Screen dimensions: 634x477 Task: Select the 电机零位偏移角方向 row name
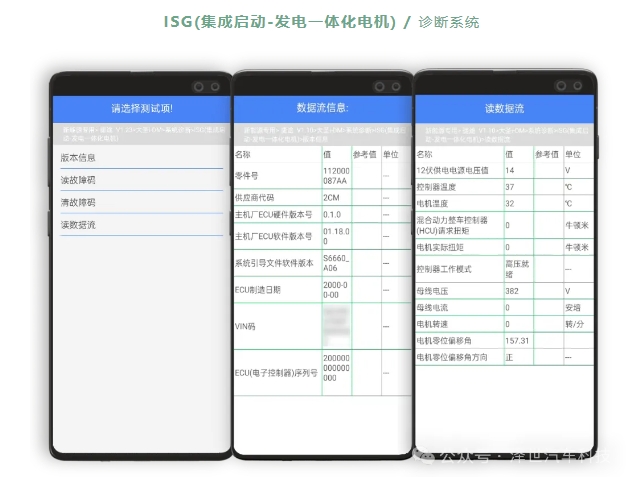pyautogui.click(x=452, y=357)
